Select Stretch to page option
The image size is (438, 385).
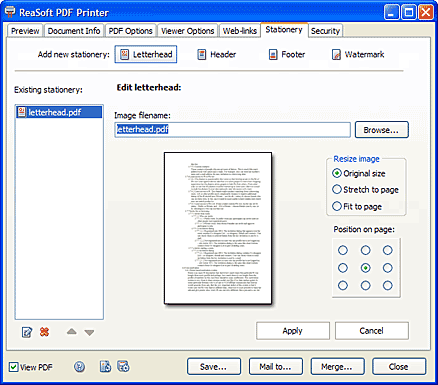click(337, 190)
